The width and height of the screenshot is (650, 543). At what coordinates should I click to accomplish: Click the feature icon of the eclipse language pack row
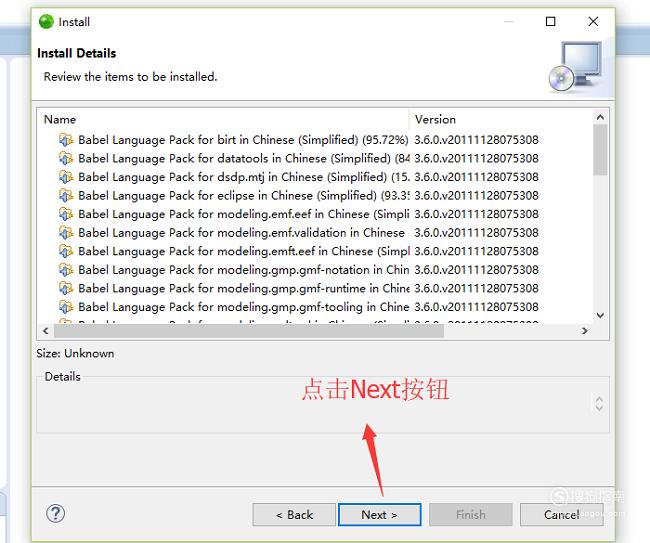point(66,195)
